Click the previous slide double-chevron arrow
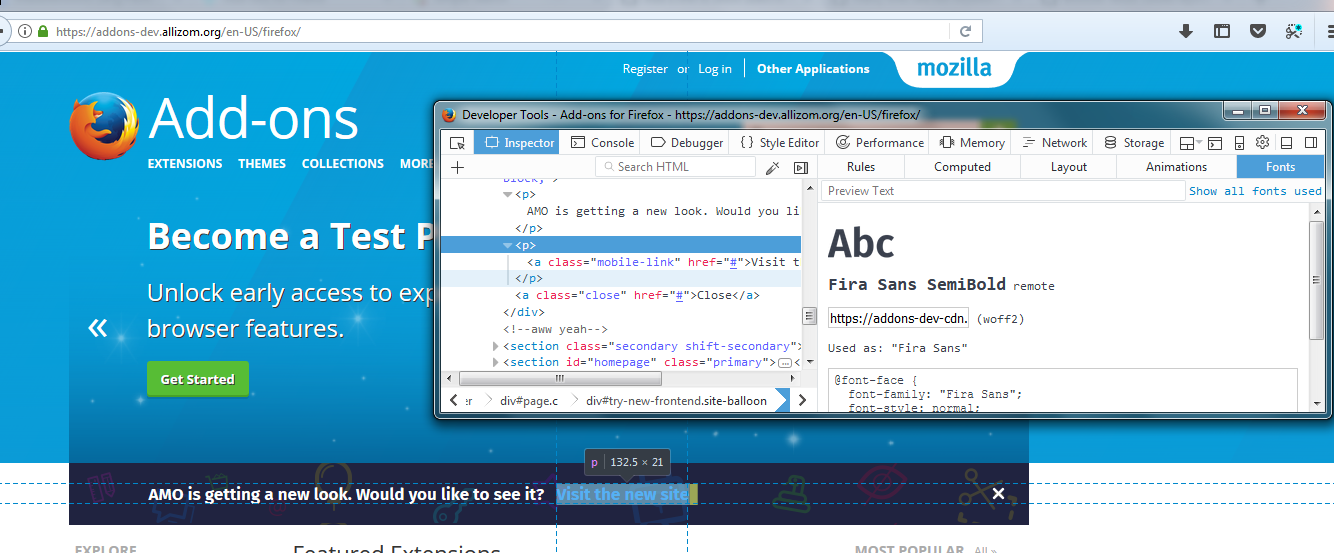Image resolution: width=1334 pixels, height=553 pixels. click(x=97, y=327)
